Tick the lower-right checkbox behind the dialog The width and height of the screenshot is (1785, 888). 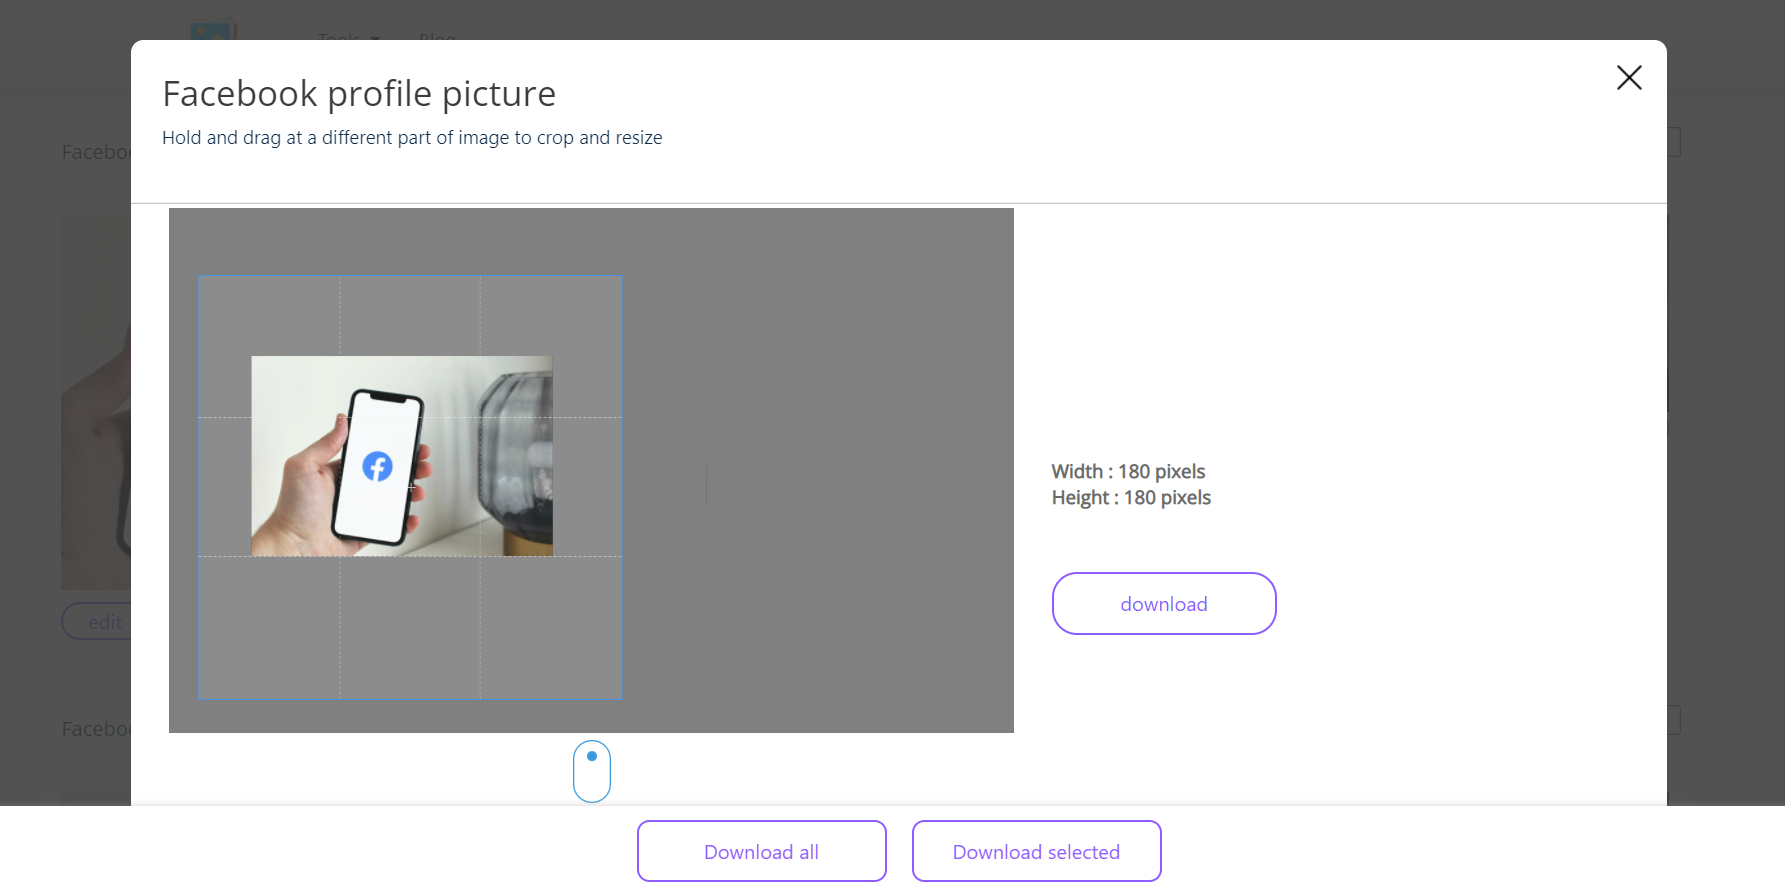pos(1673,720)
